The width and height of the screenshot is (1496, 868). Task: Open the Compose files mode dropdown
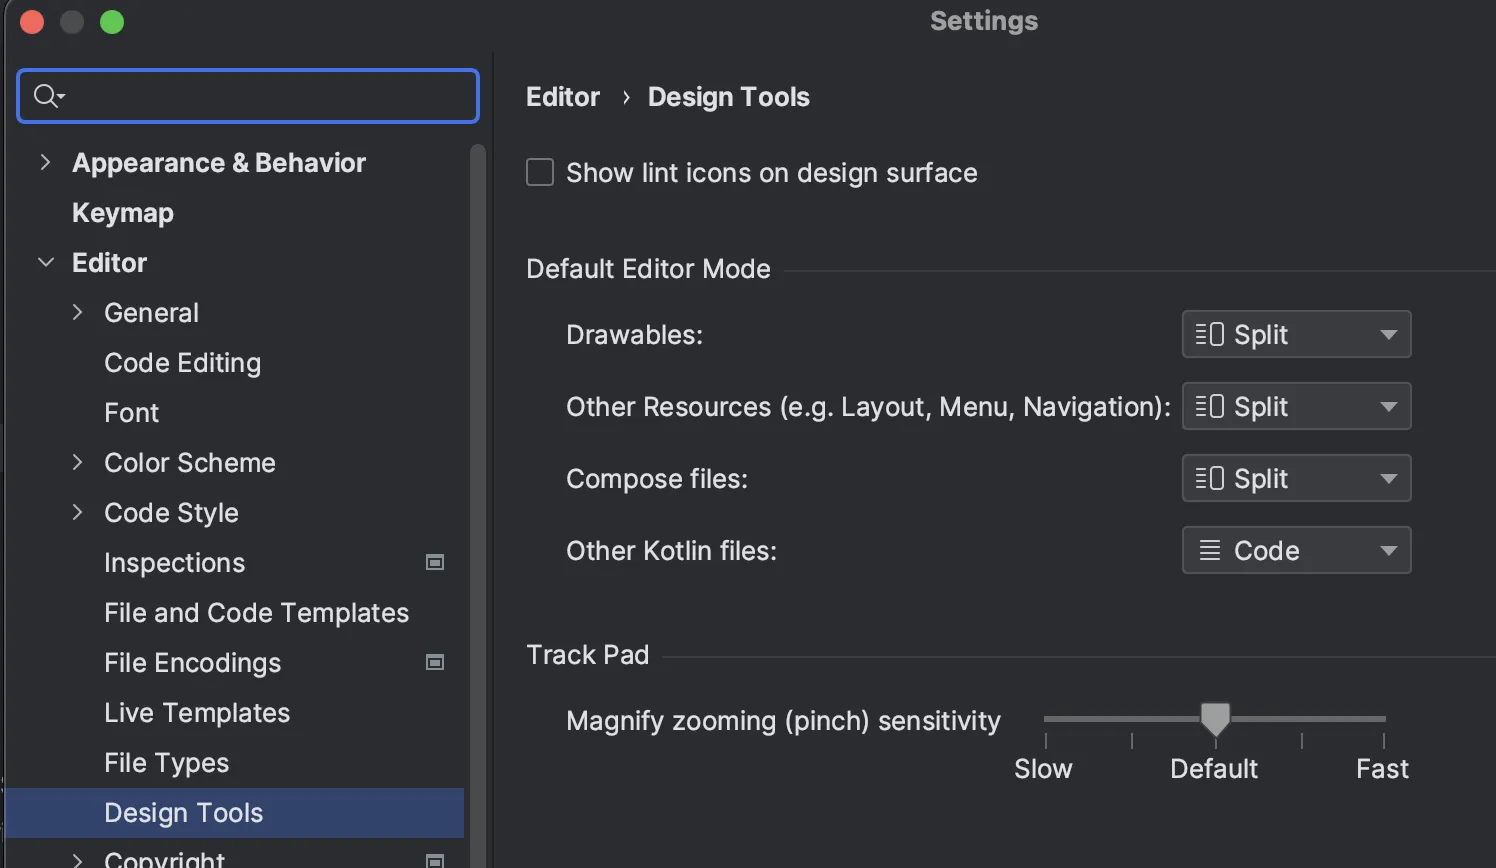(1389, 478)
